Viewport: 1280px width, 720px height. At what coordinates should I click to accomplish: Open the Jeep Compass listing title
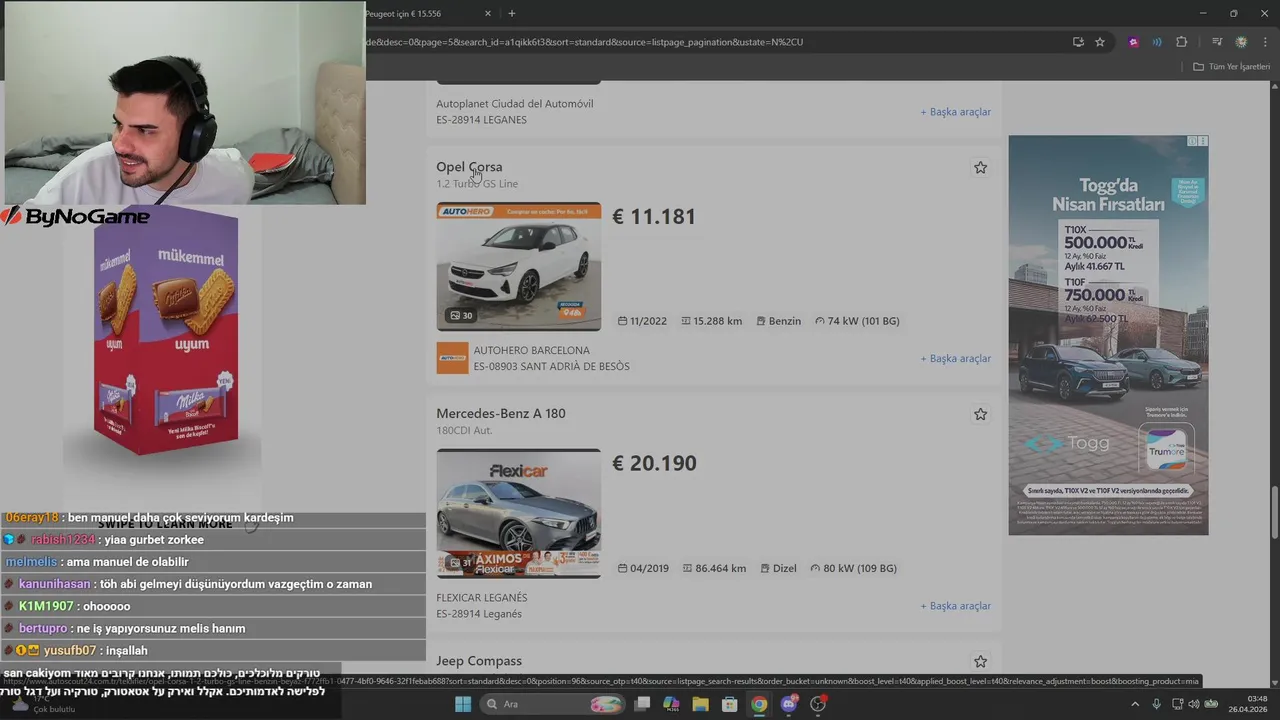coord(479,661)
